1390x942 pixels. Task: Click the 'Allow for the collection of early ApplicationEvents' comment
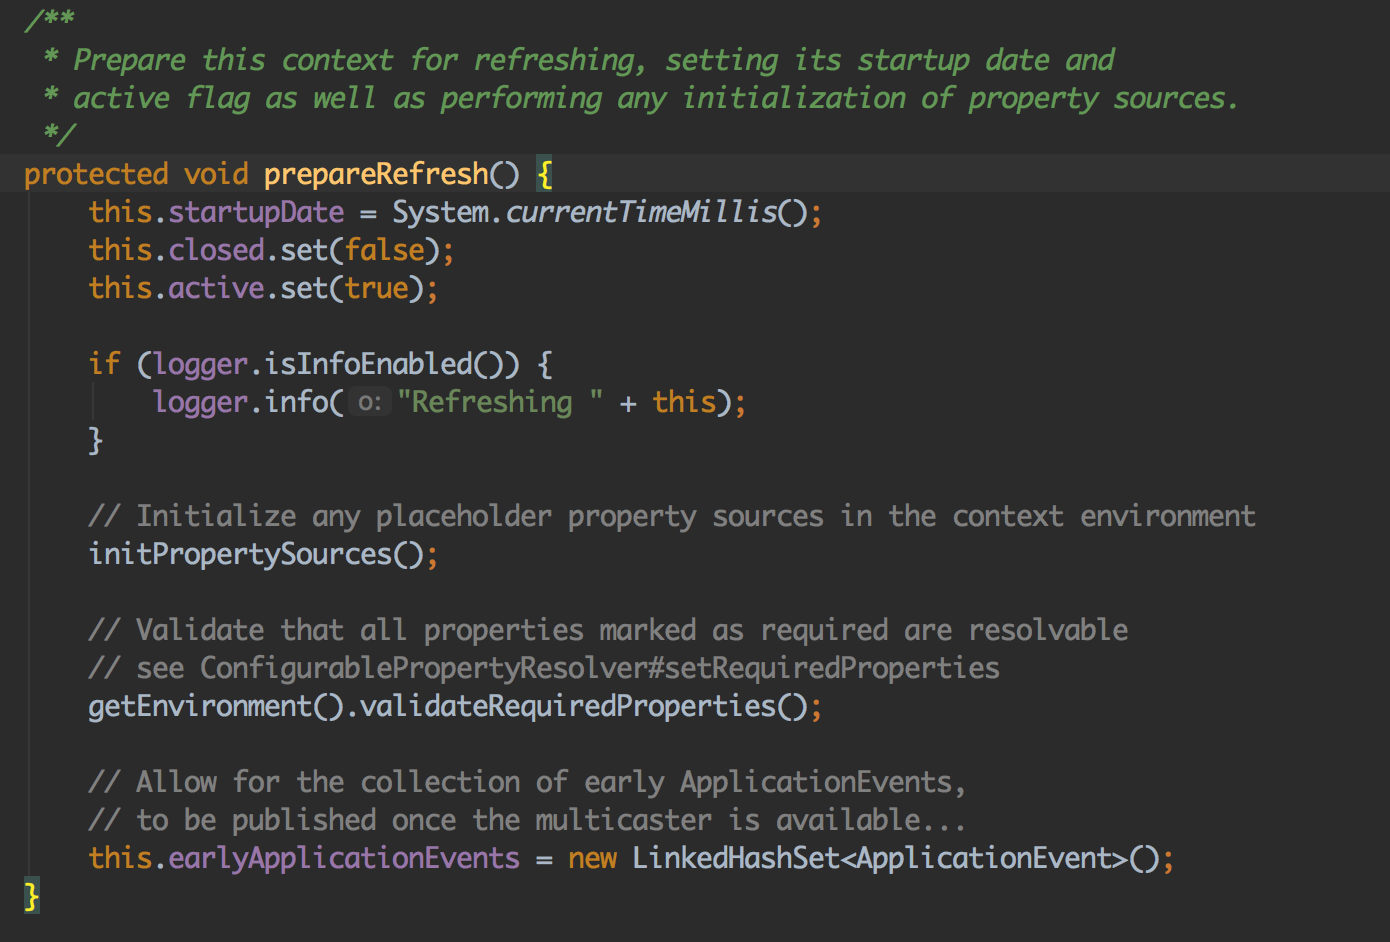coord(527,783)
